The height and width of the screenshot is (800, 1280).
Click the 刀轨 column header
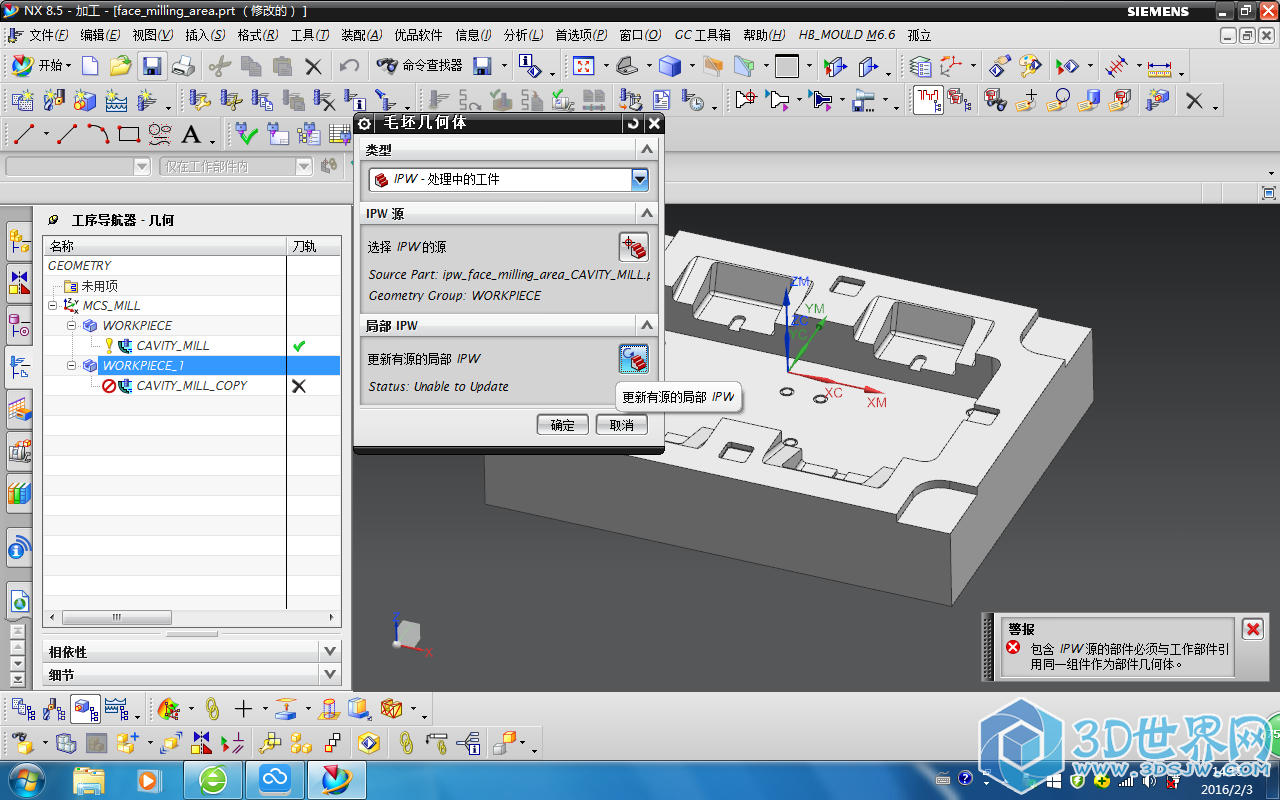pos(313,246)
